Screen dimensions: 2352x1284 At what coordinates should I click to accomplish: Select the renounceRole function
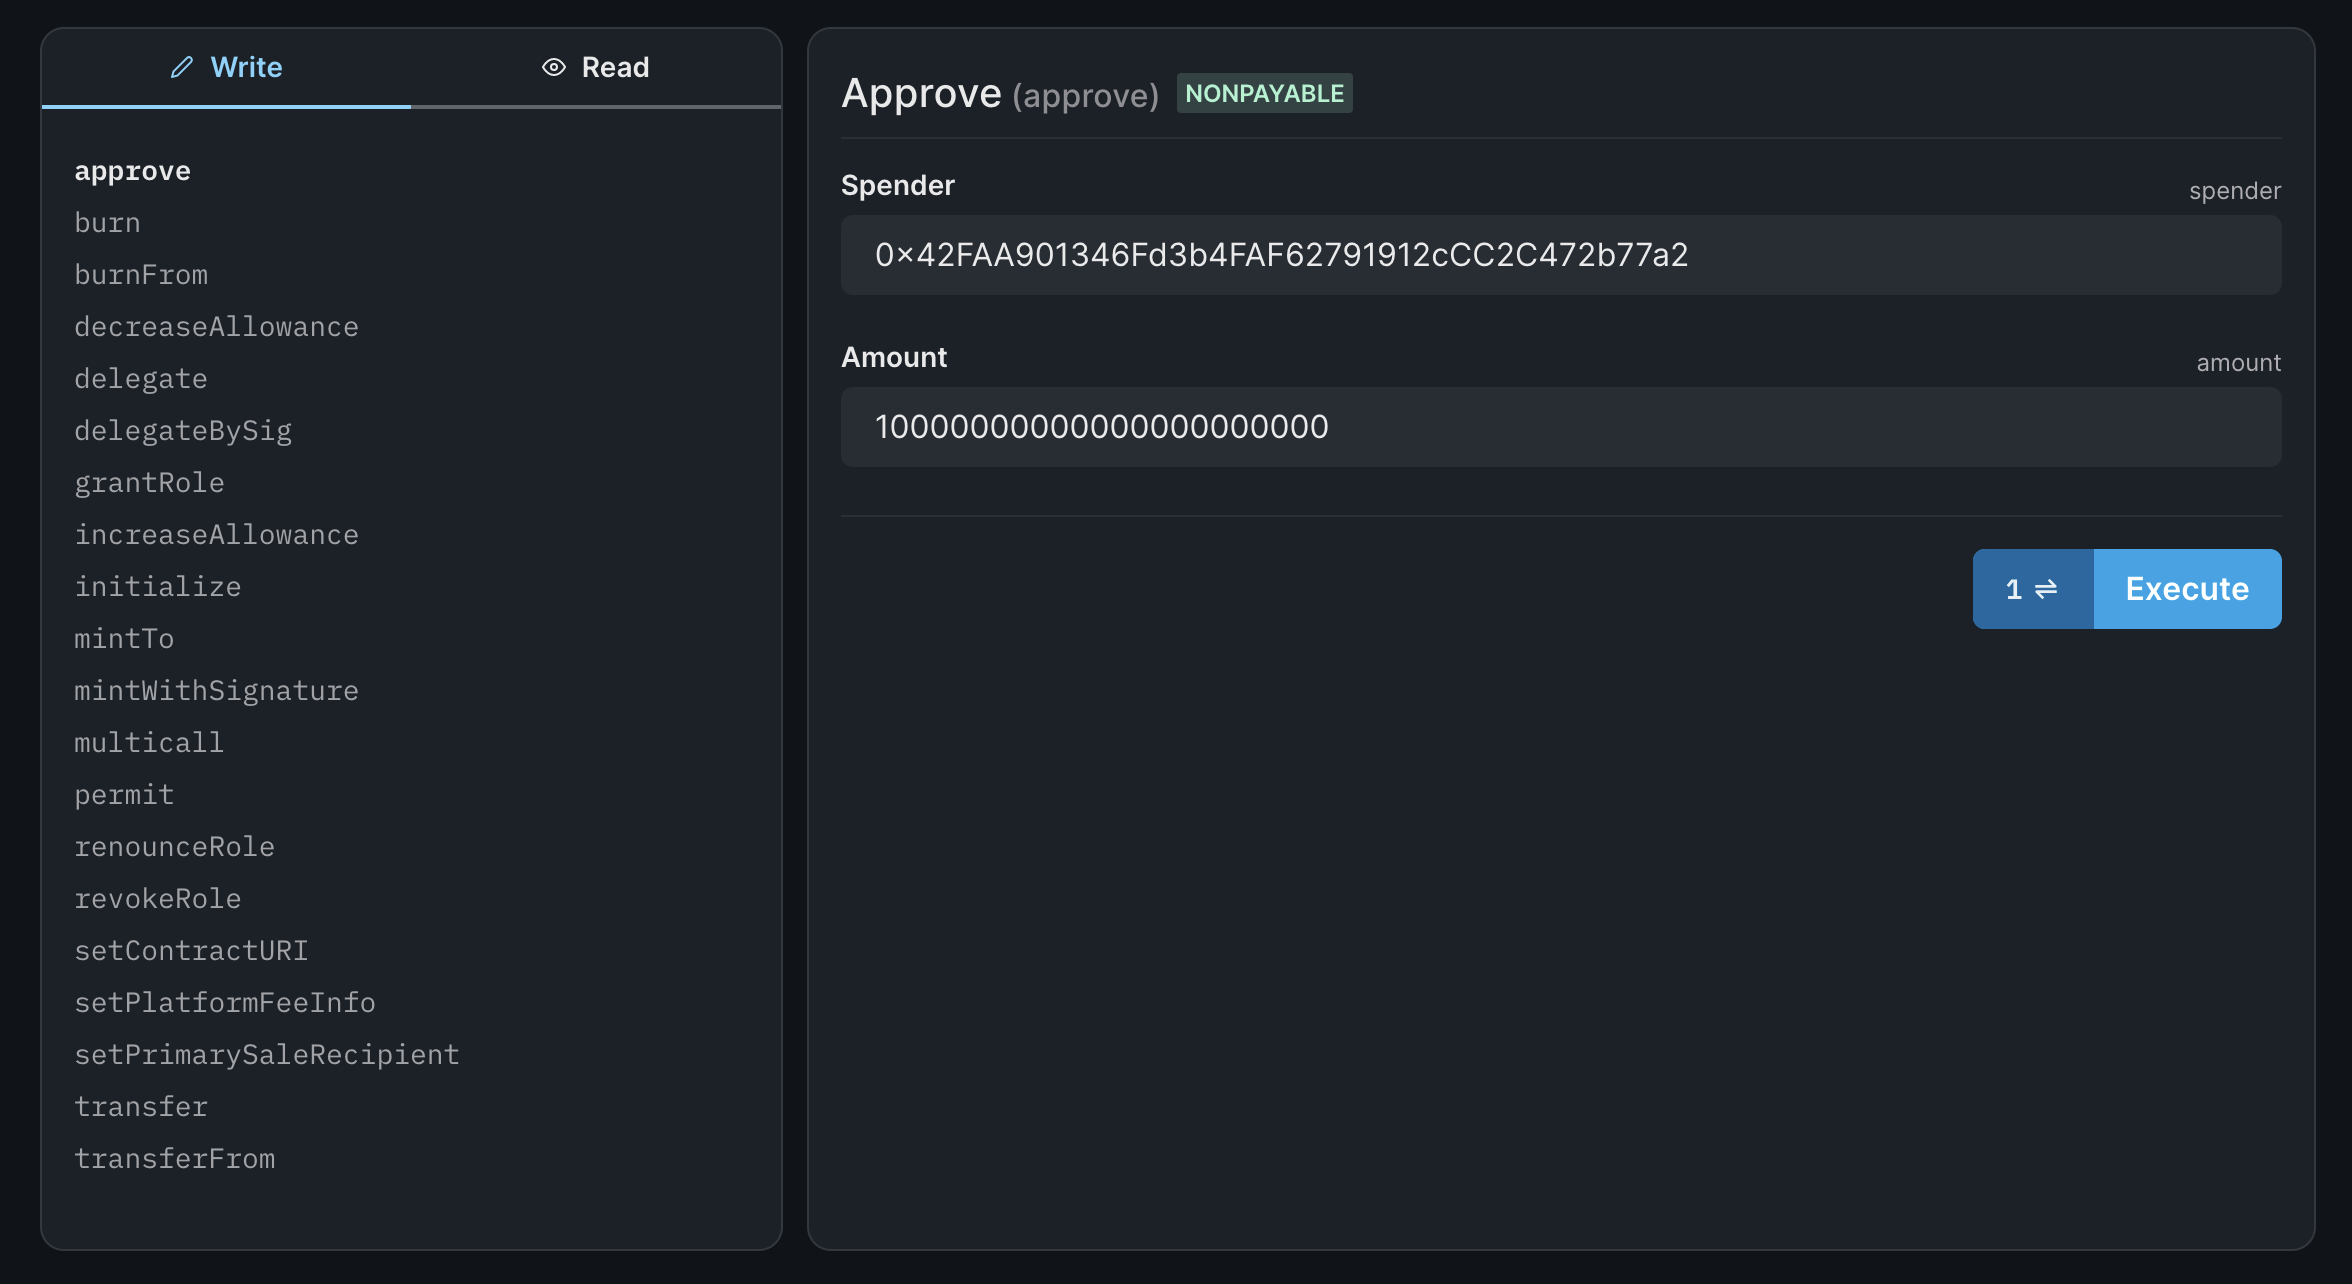(175, 846)
